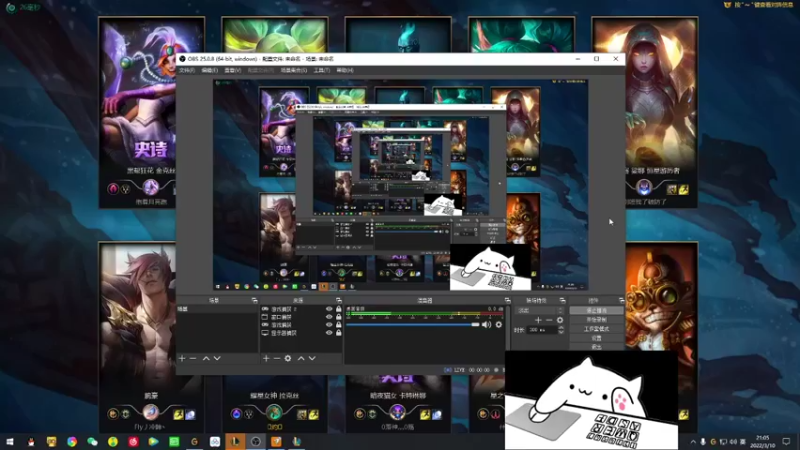Undock the Controls panel popout icon
Screen dimensions: 800x450
[621, 301]
